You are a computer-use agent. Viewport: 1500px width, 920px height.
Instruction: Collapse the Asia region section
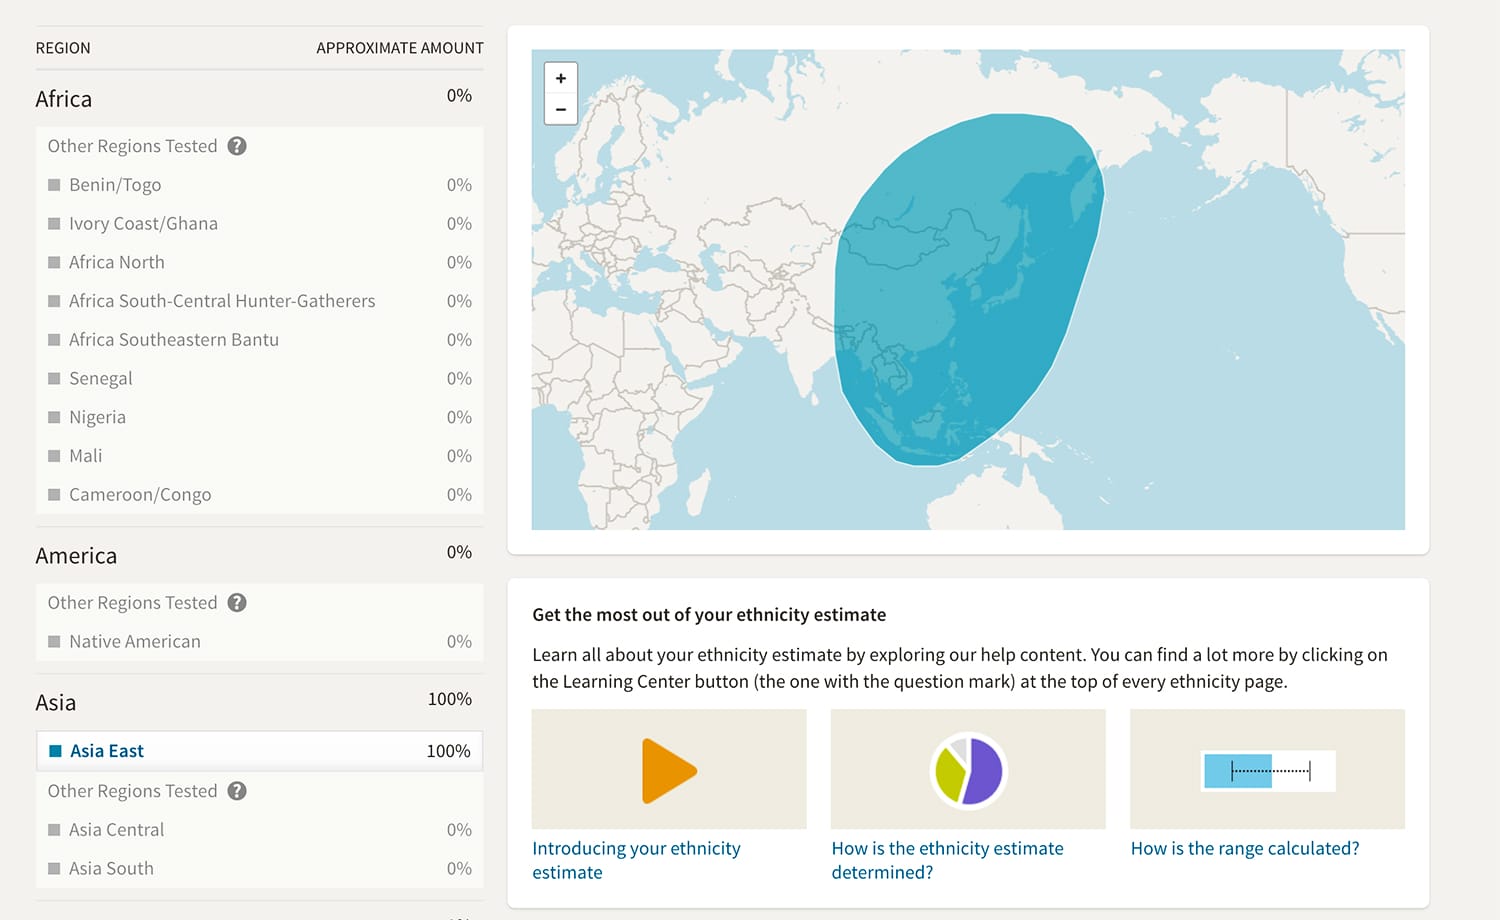coord(56,703)
